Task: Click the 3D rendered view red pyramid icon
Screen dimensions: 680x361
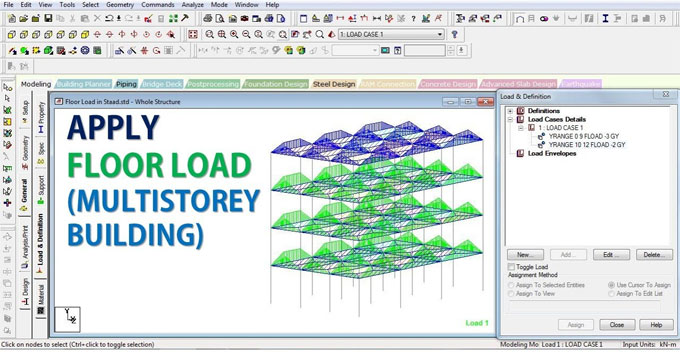Action: point(332,34)
